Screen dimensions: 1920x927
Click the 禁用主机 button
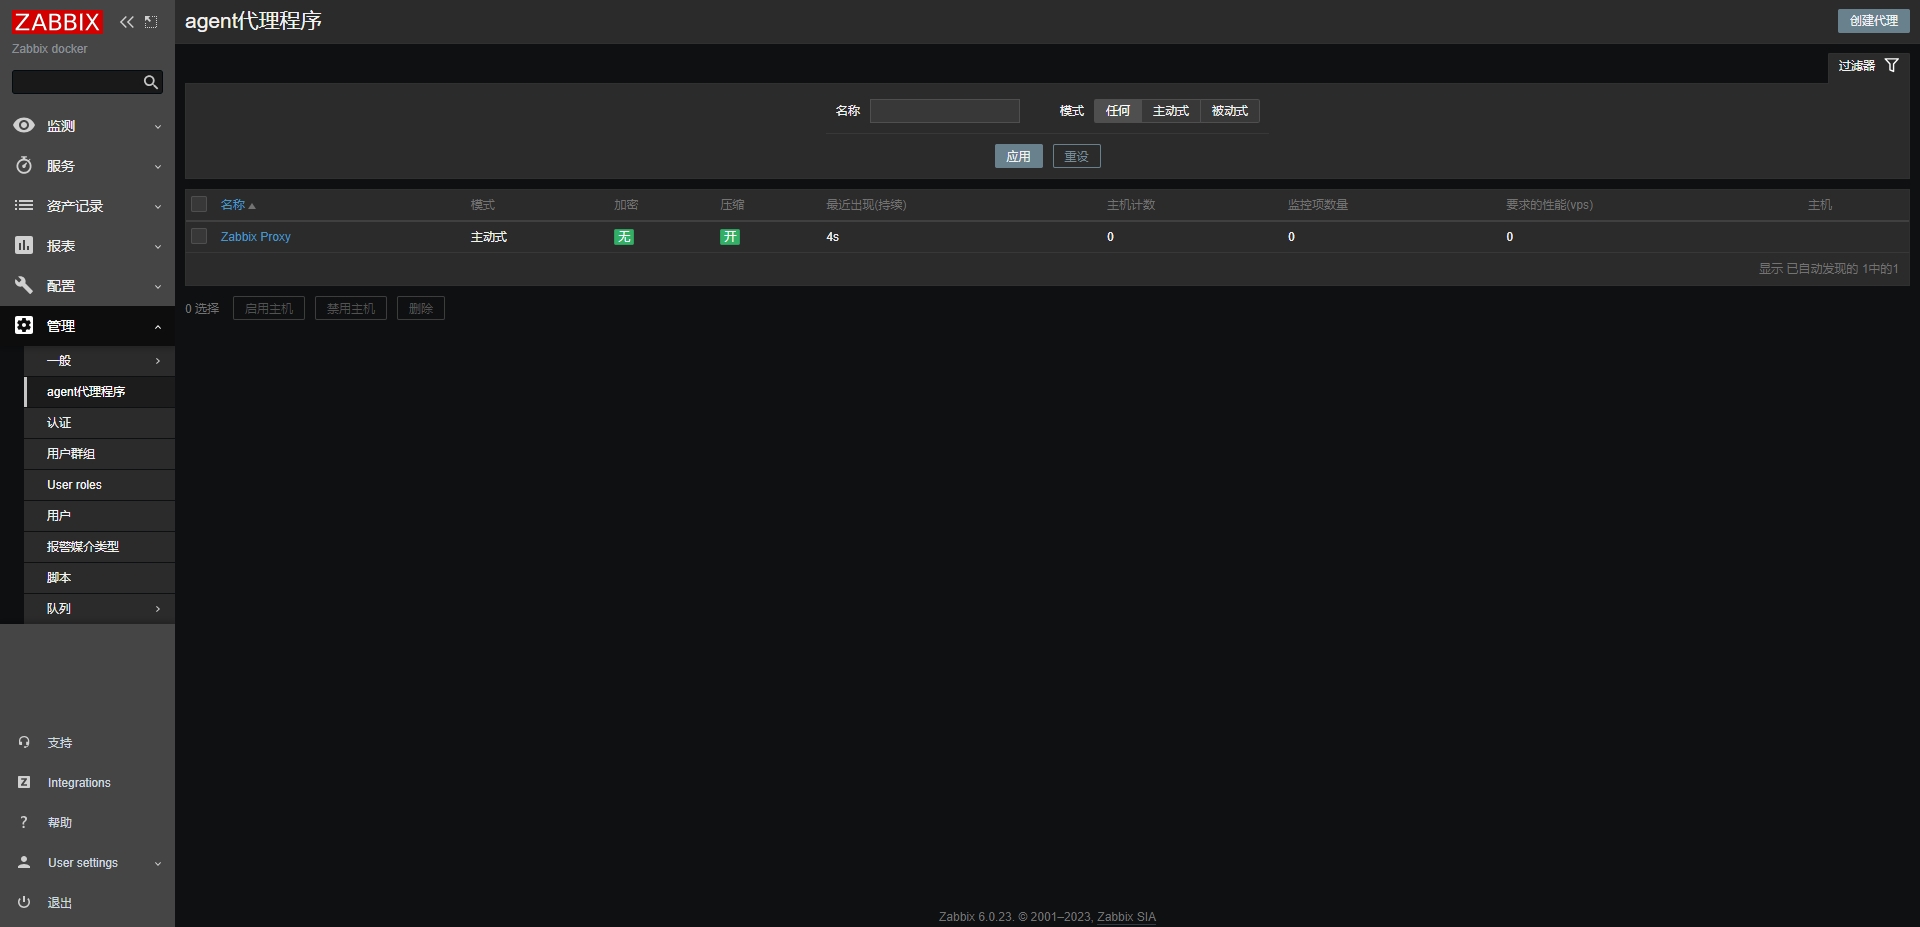click(x=351, y=308)
